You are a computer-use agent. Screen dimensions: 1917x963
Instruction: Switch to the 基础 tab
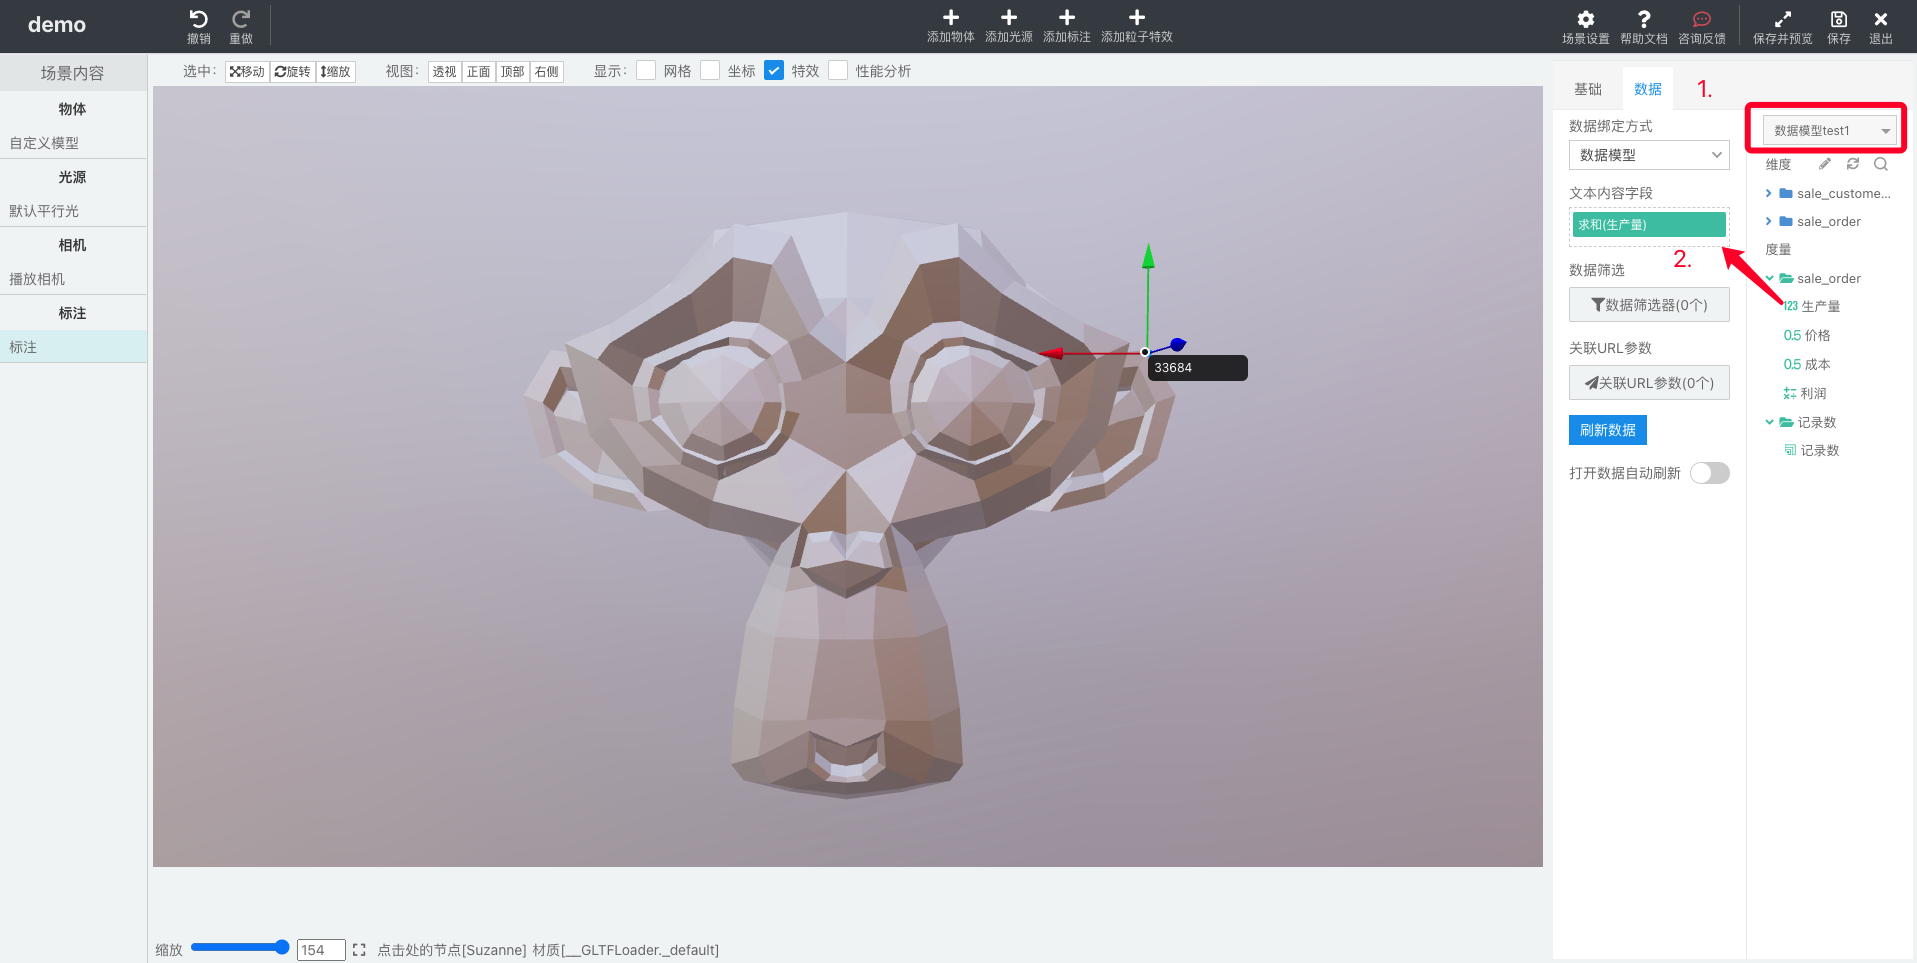tap(1588, 89)
